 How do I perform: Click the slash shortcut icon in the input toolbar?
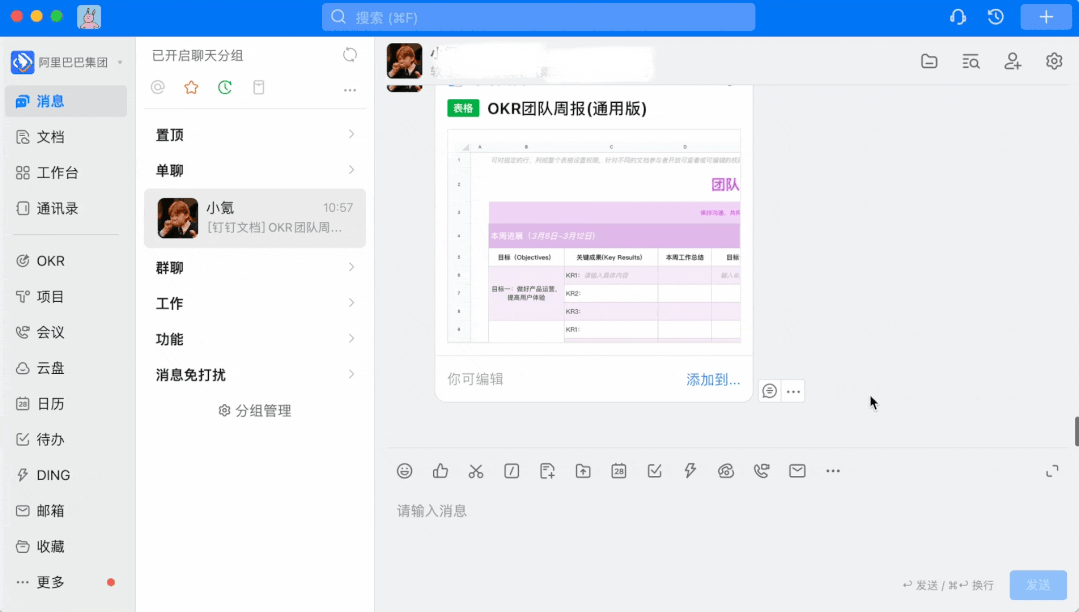click(511, 471)
